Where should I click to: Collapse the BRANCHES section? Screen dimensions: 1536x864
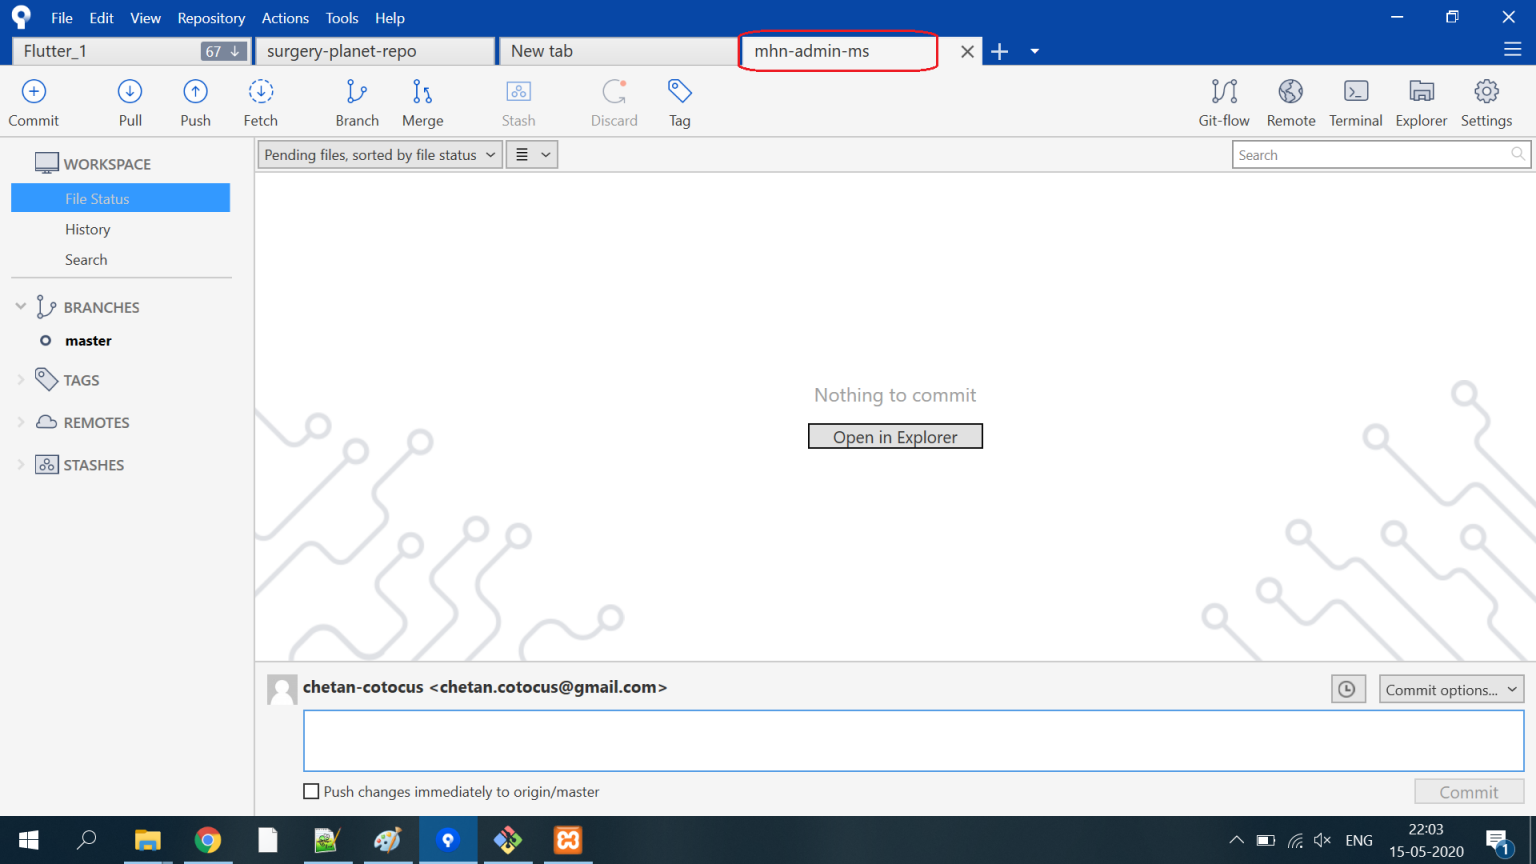[x=21, y=306]
